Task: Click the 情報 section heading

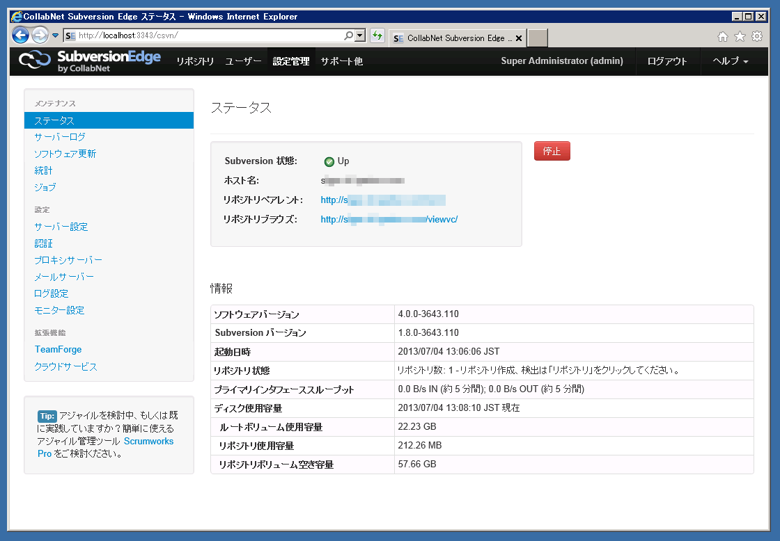Action: pyautogui.click(x=221, y=288)
